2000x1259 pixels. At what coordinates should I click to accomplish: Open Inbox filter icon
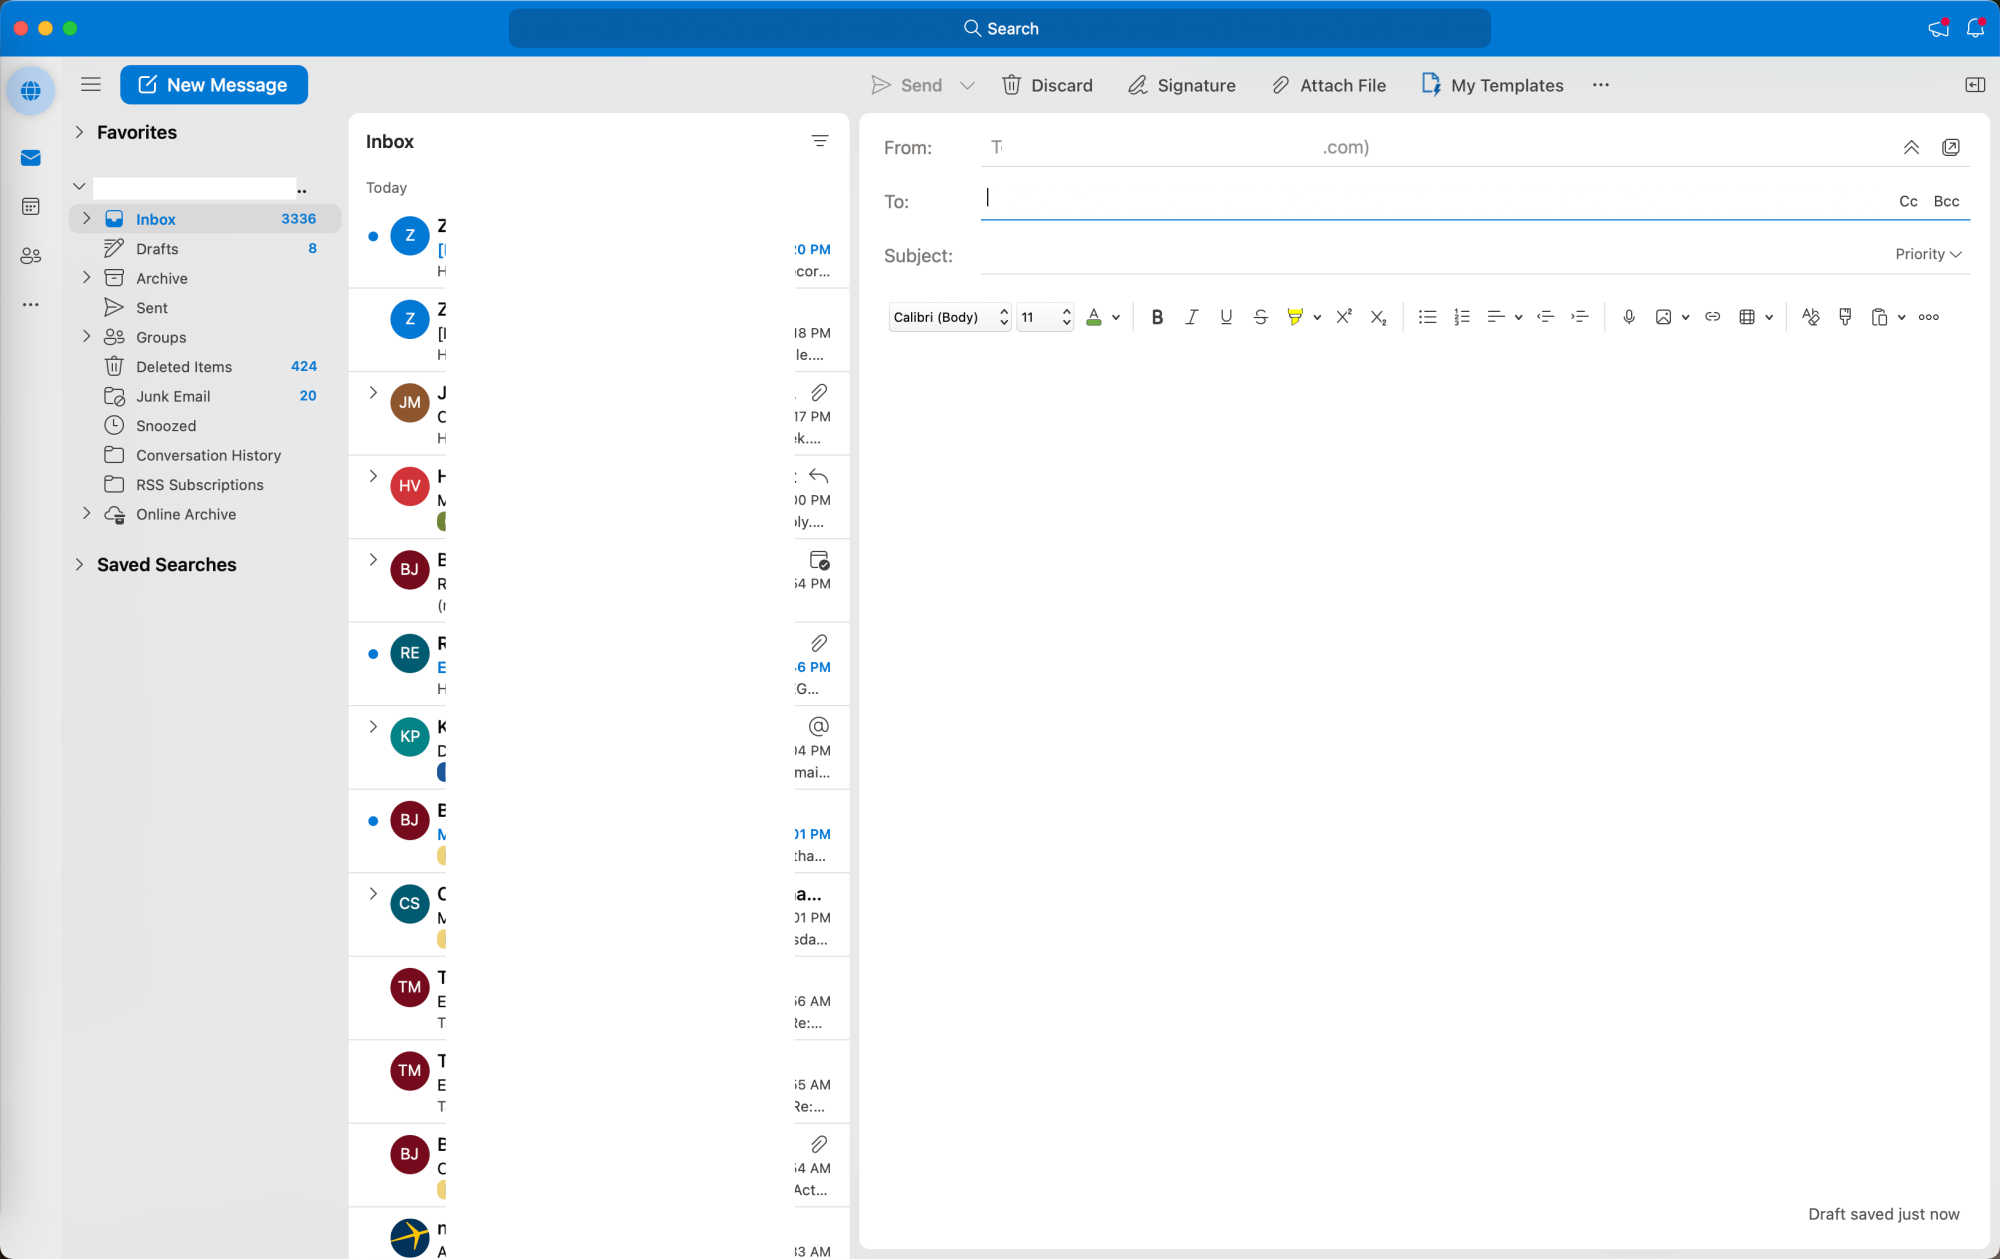click(x=820, y=141)
